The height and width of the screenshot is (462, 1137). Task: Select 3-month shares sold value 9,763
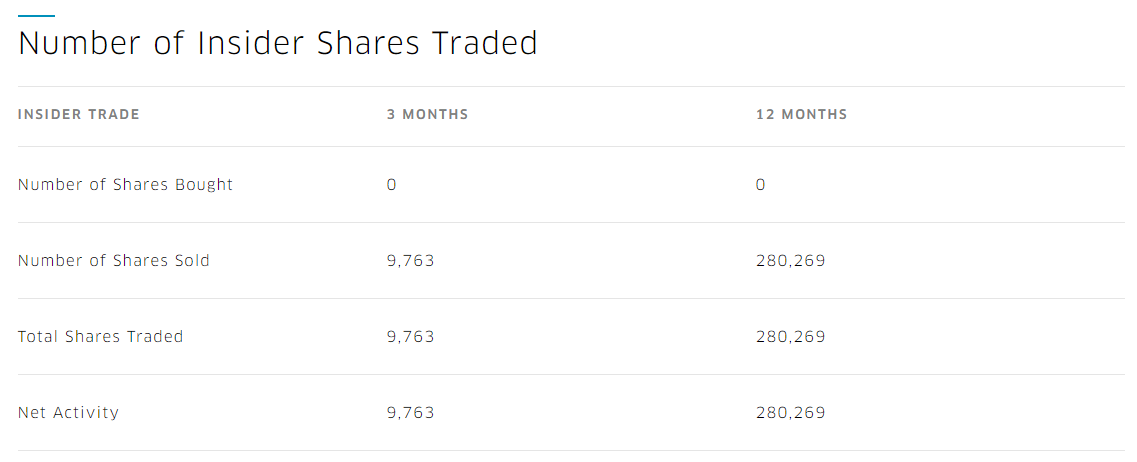[410, 260]
